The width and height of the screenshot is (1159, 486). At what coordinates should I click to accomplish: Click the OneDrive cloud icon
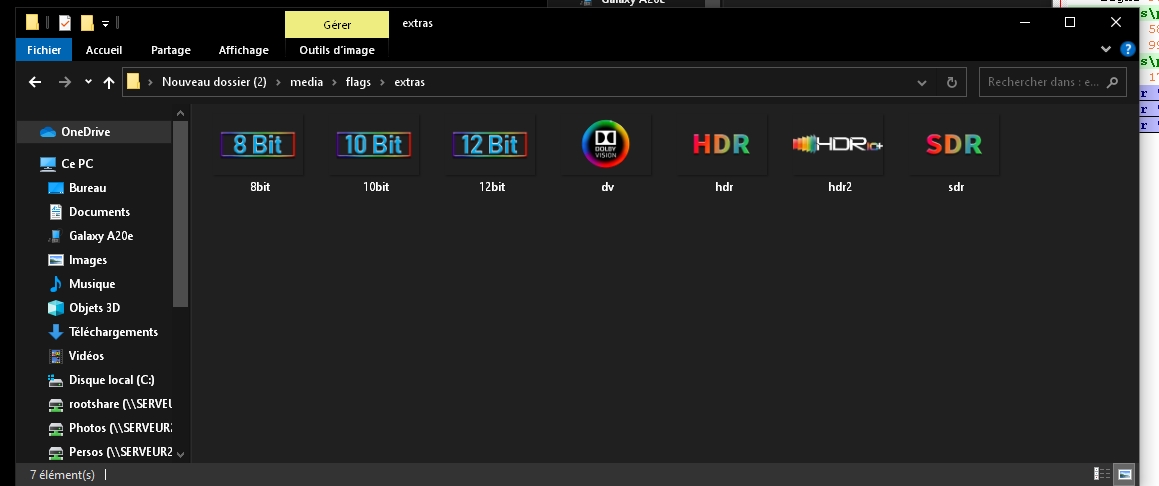48,132
